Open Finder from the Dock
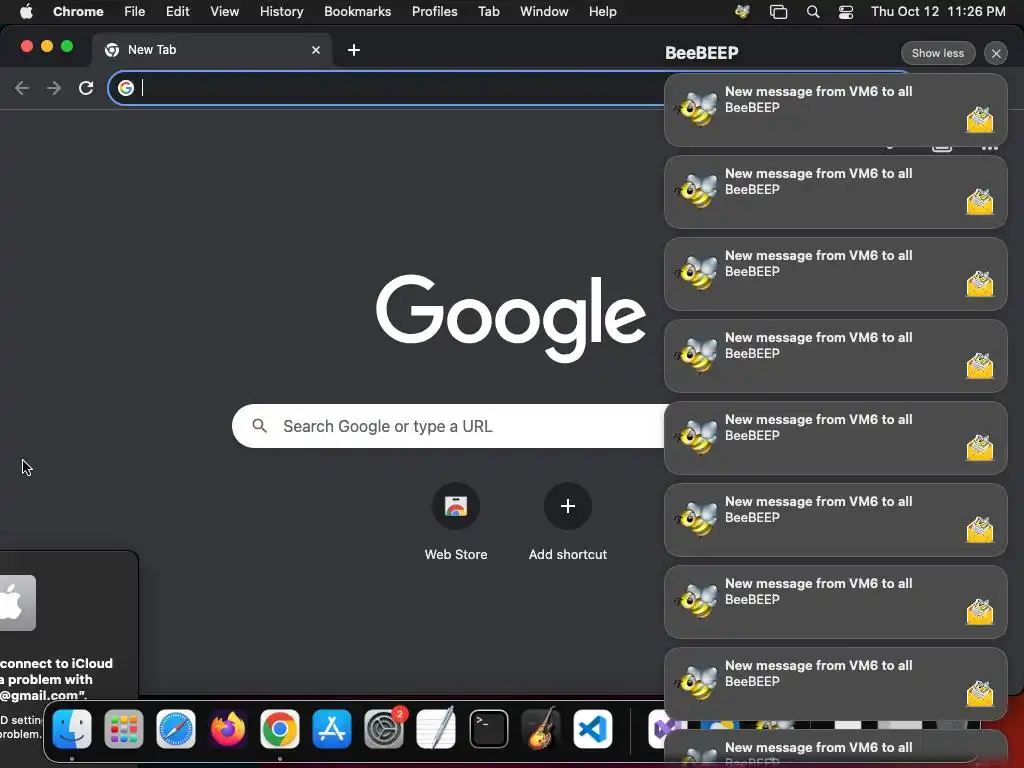The height and width of the screenshot is (768, 1024). [x=72, y=729]
